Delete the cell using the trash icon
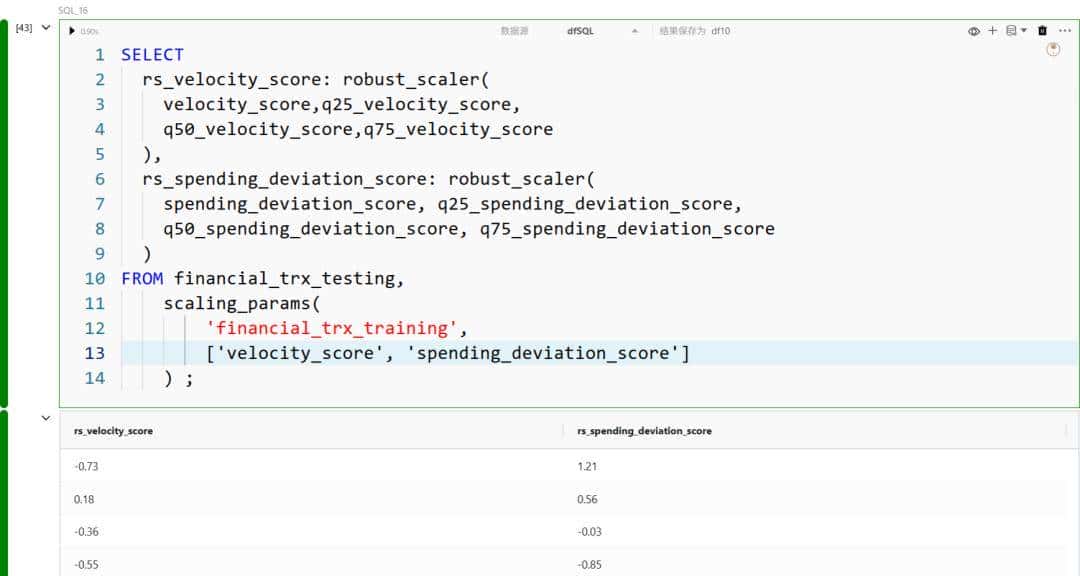Viewport: 1080px width, 576px height. (x=1042, y=31)
